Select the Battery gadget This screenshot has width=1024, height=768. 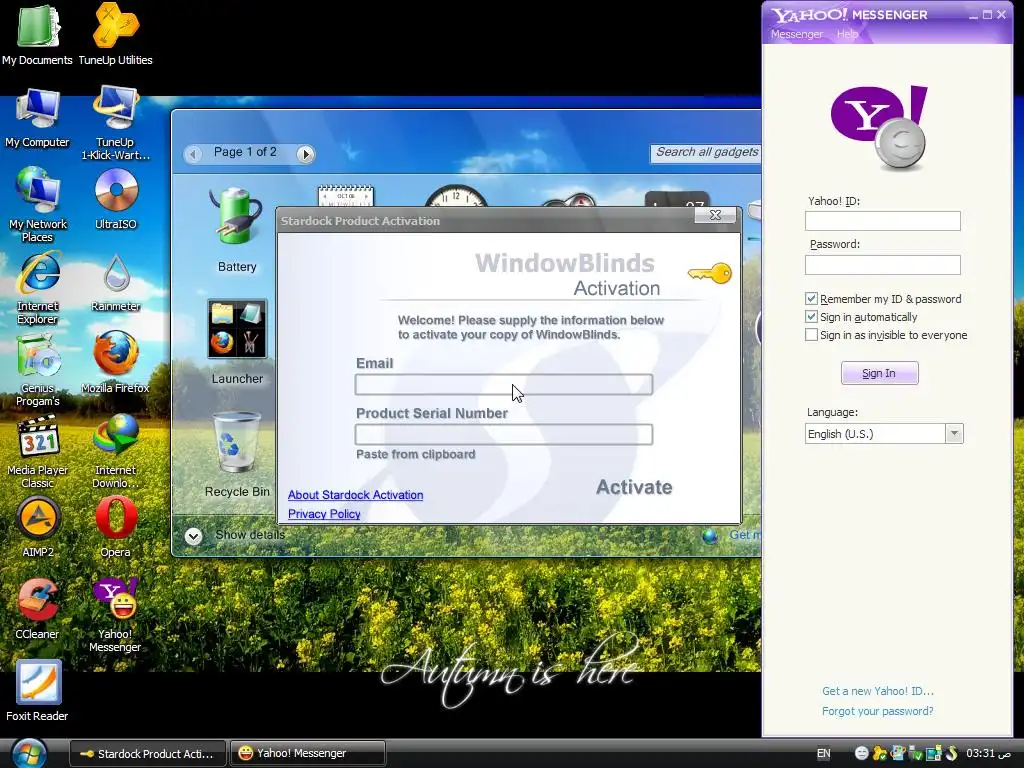236,230
